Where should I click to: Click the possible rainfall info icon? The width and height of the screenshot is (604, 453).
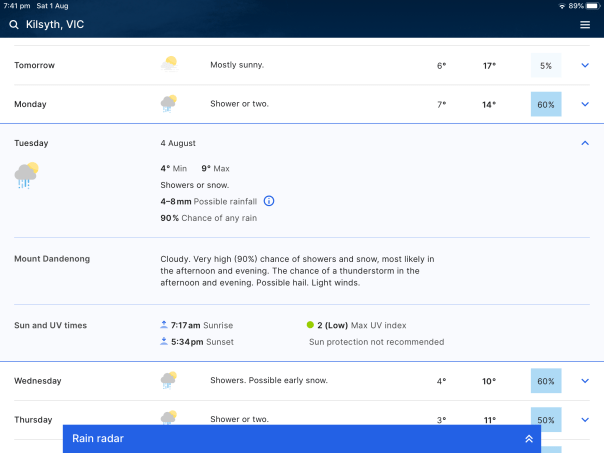269,201
